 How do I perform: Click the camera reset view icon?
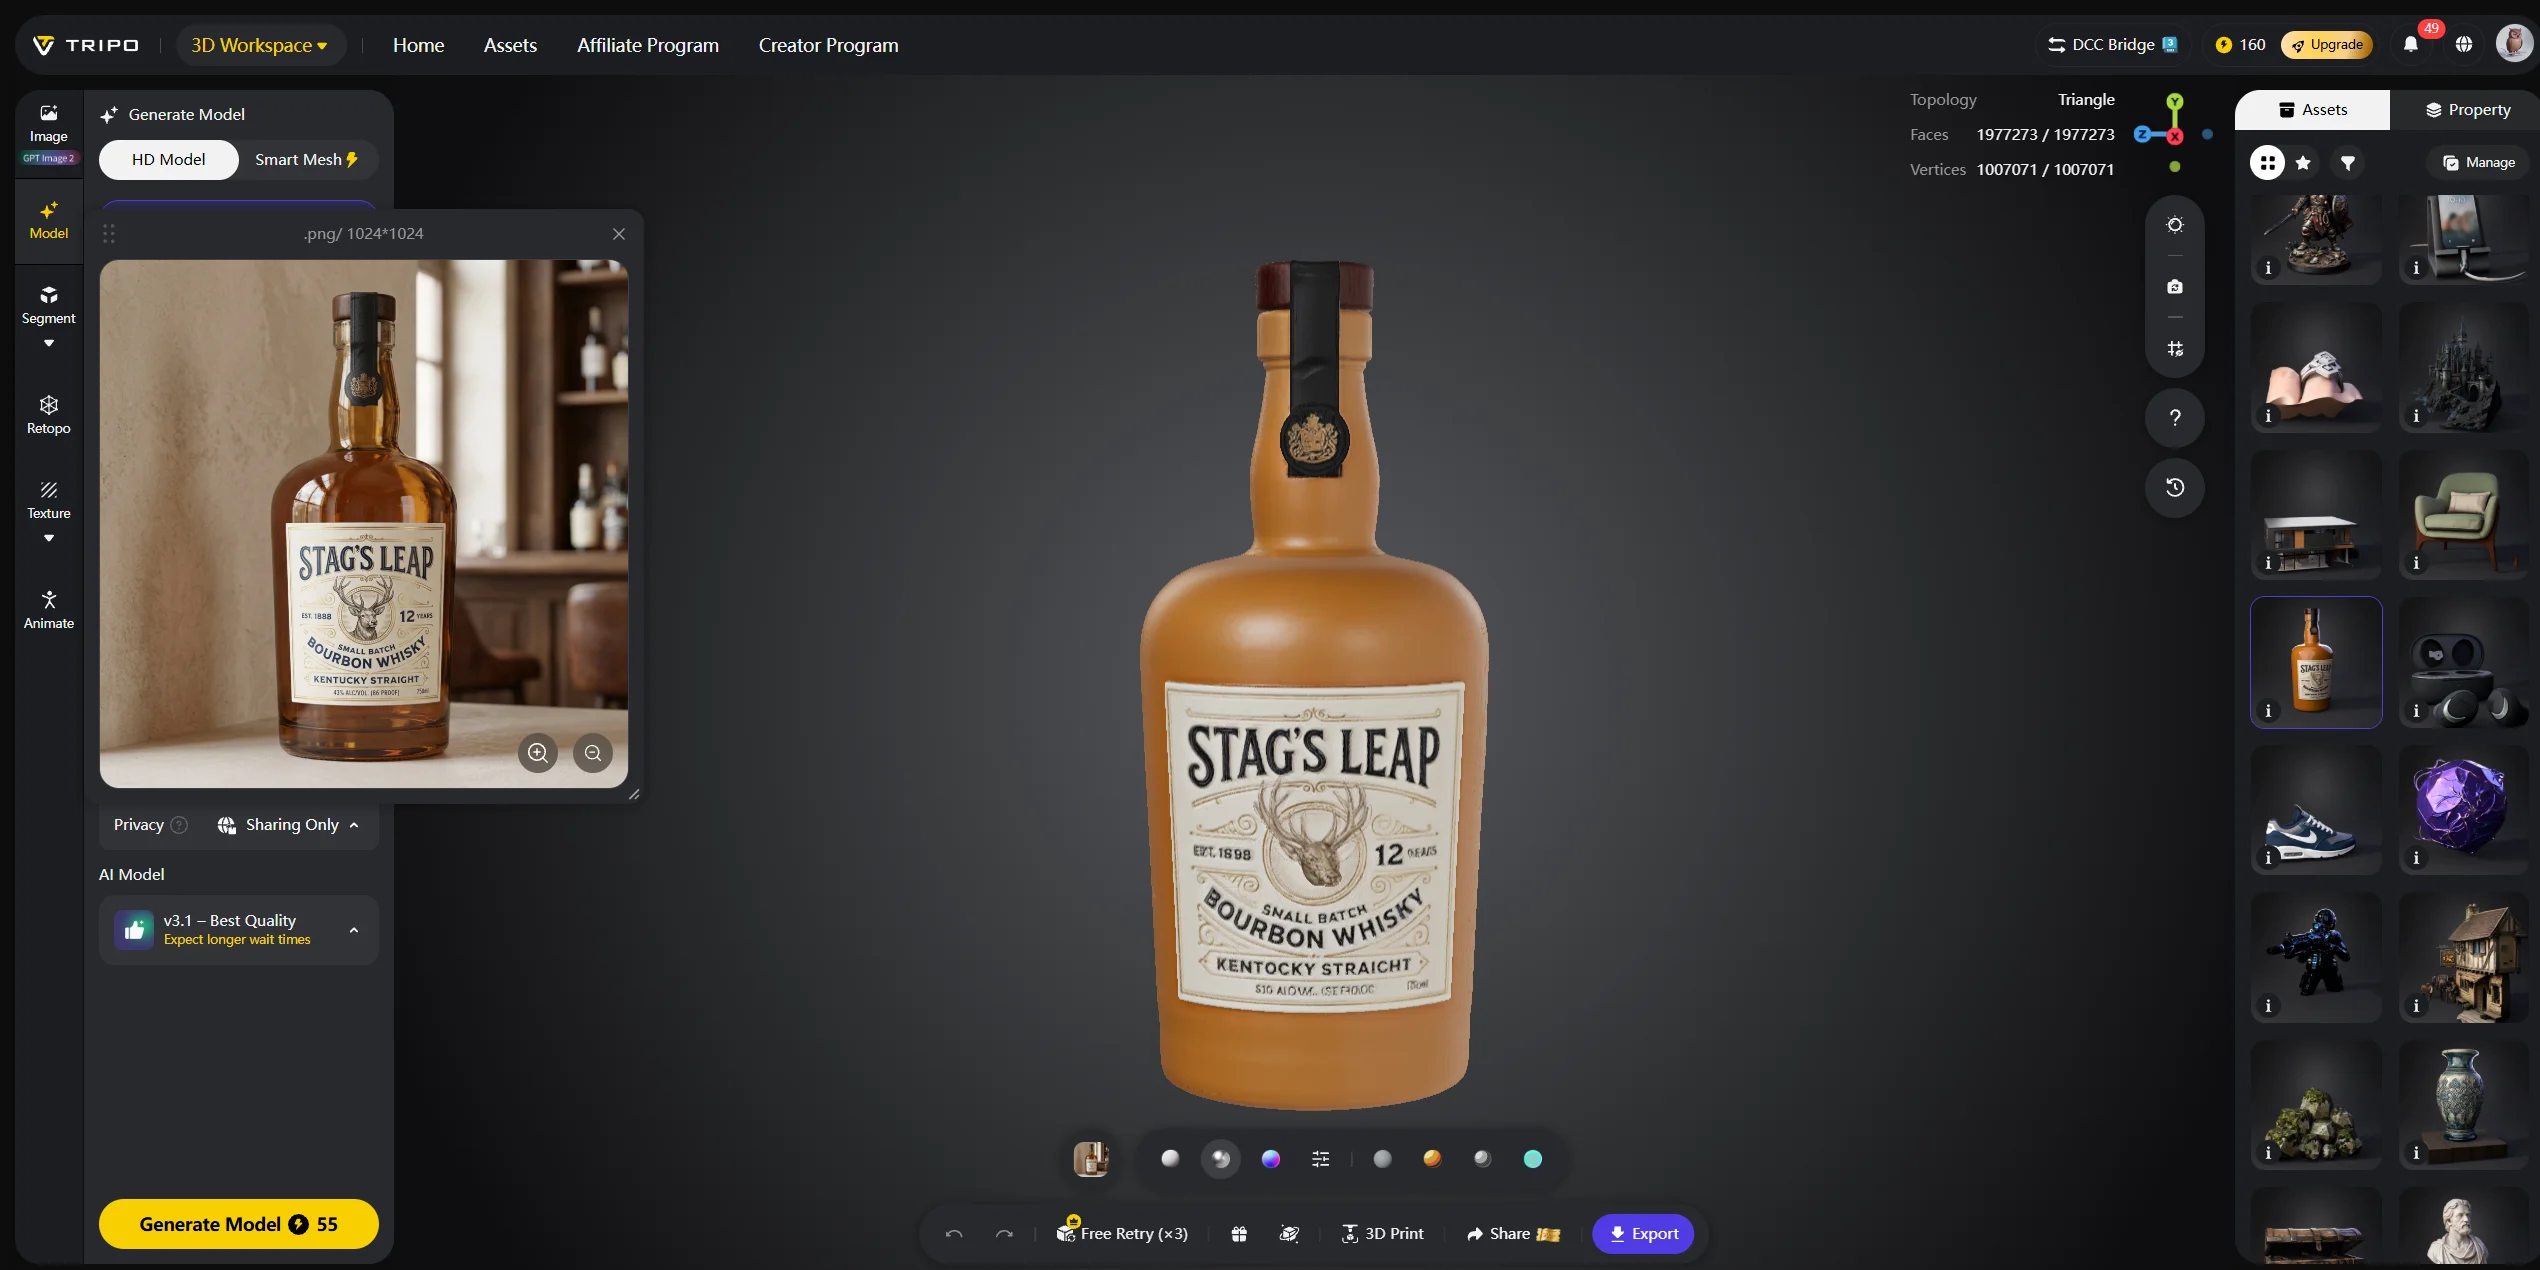pos(2175,287)
